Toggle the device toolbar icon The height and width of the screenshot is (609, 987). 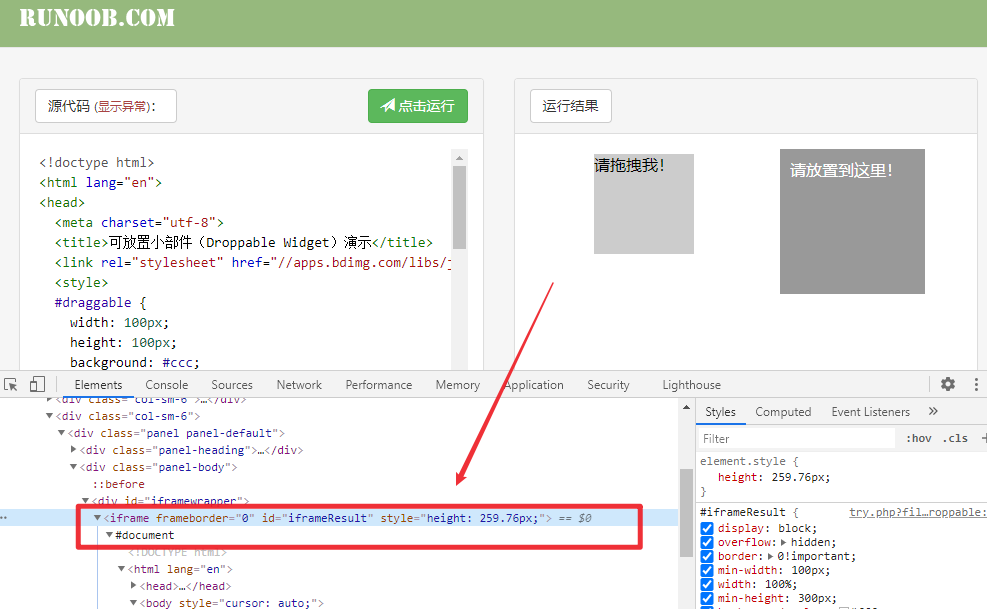click(x=37, y=383)
